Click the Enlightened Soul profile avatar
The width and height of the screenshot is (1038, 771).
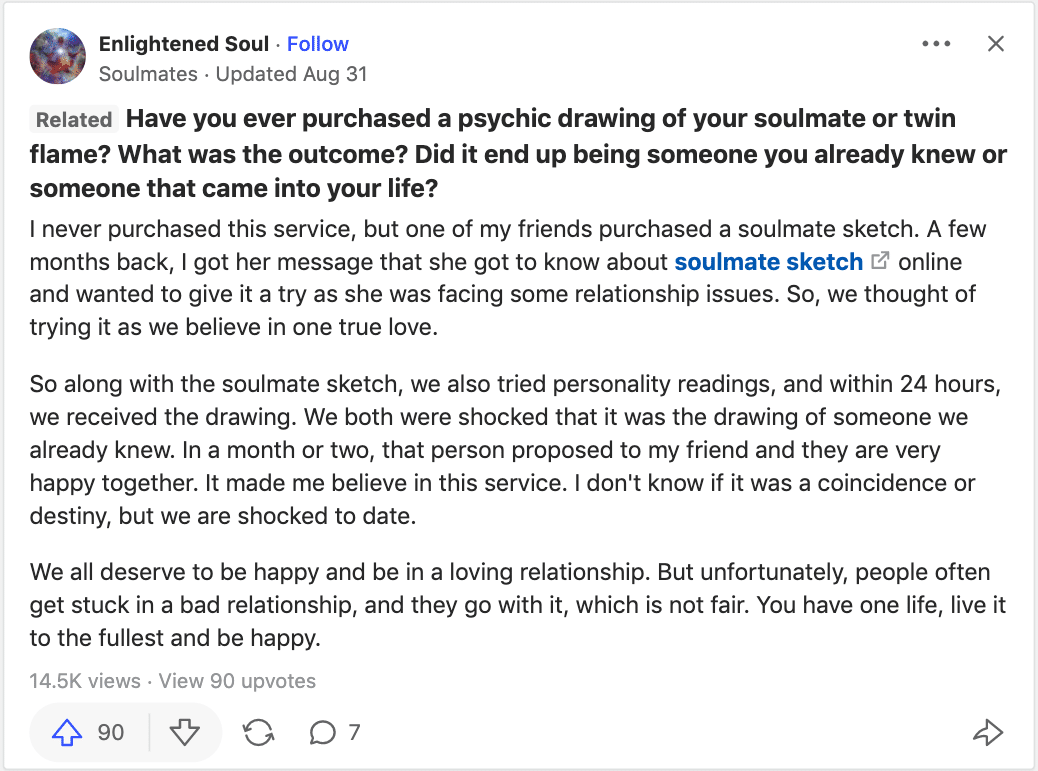[58, 56]
